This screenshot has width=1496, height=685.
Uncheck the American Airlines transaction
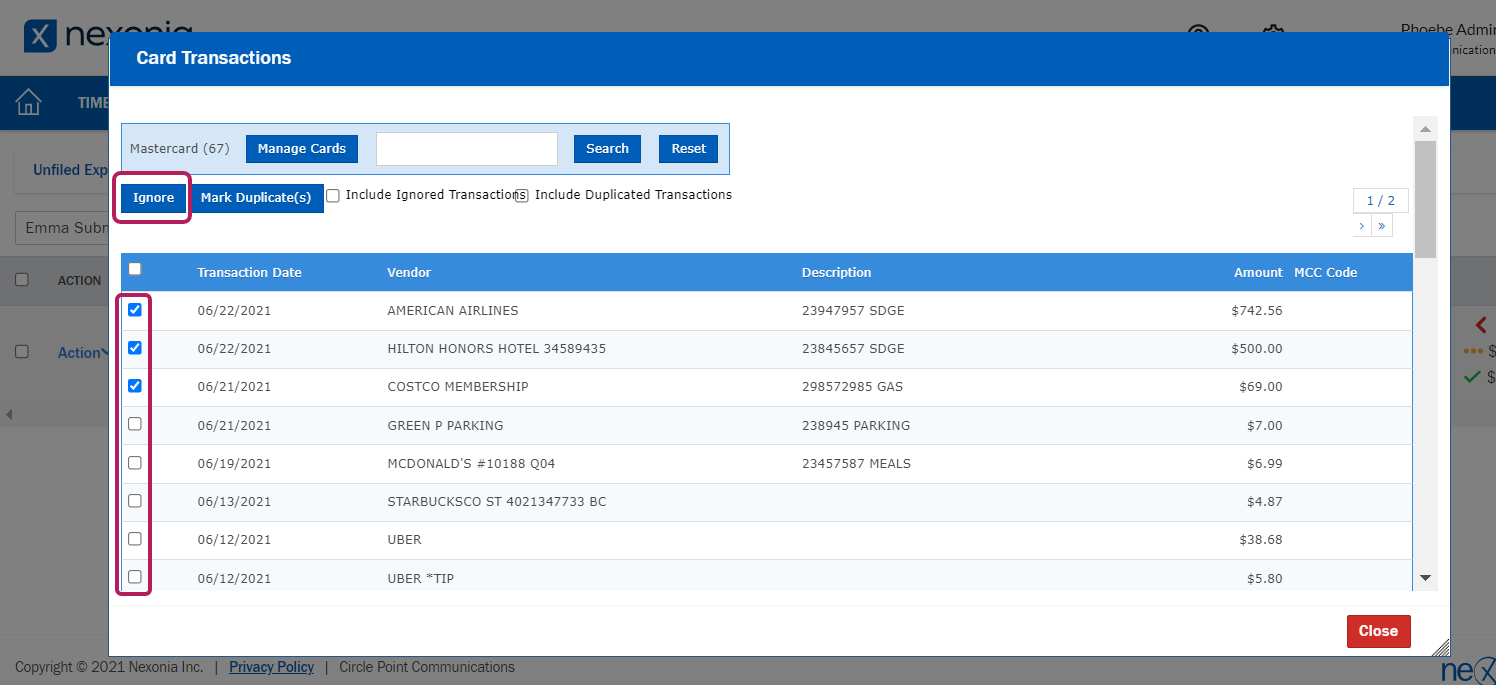(135, 310)
